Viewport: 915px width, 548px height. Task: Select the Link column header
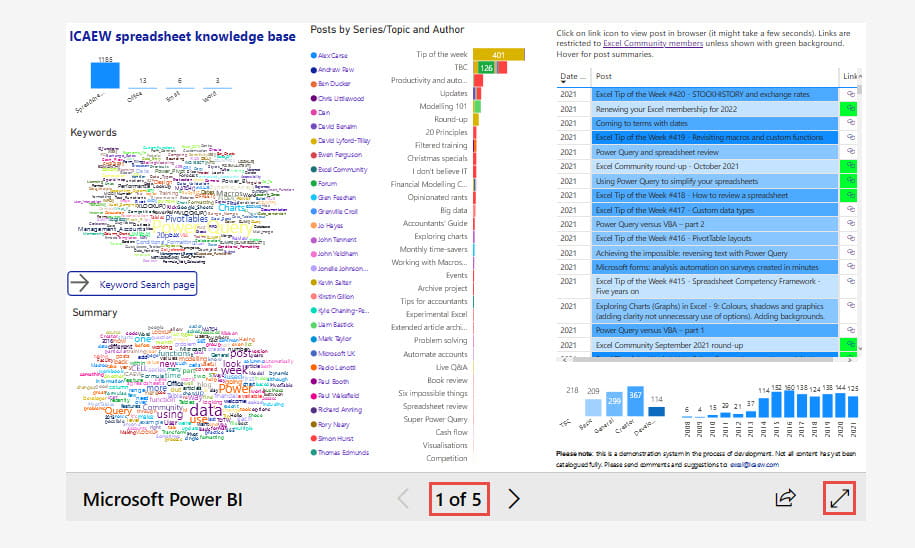849,76
